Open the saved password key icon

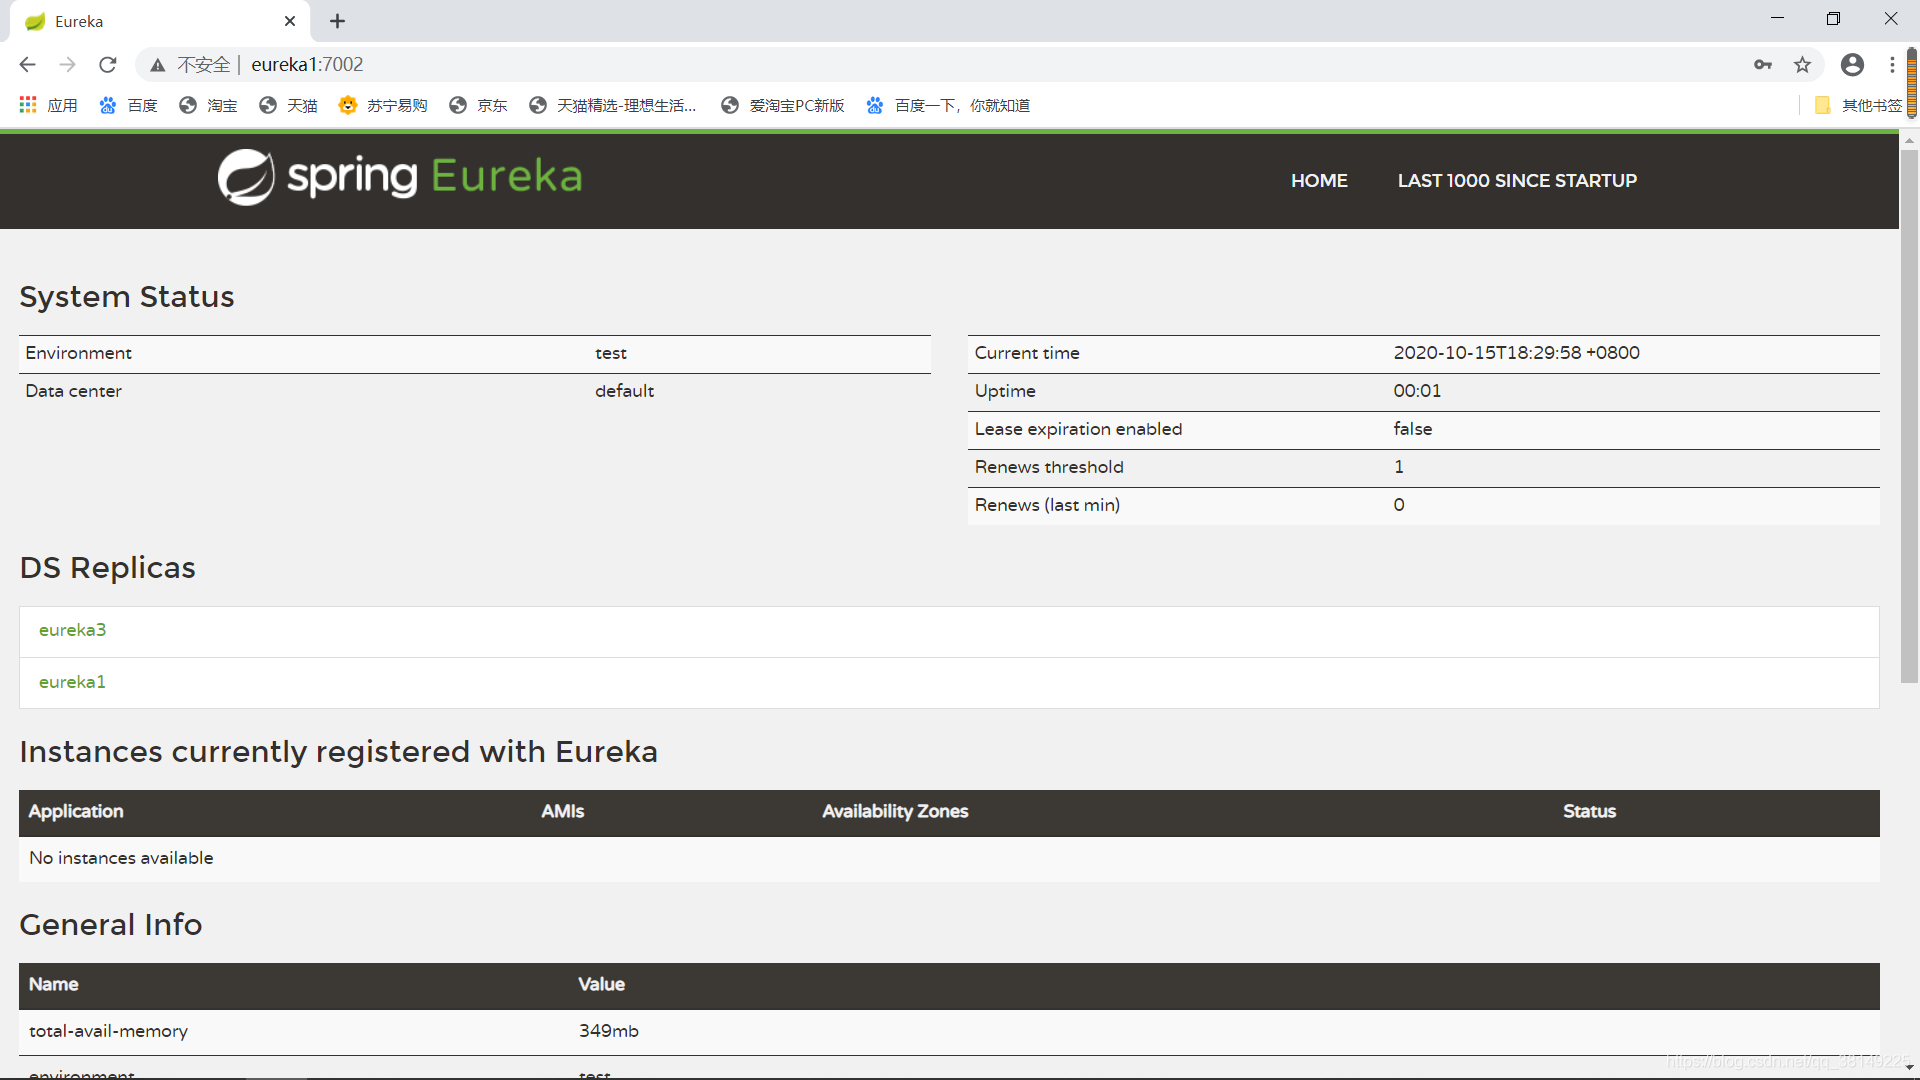pyautogui.click(x=1763, y=65)
